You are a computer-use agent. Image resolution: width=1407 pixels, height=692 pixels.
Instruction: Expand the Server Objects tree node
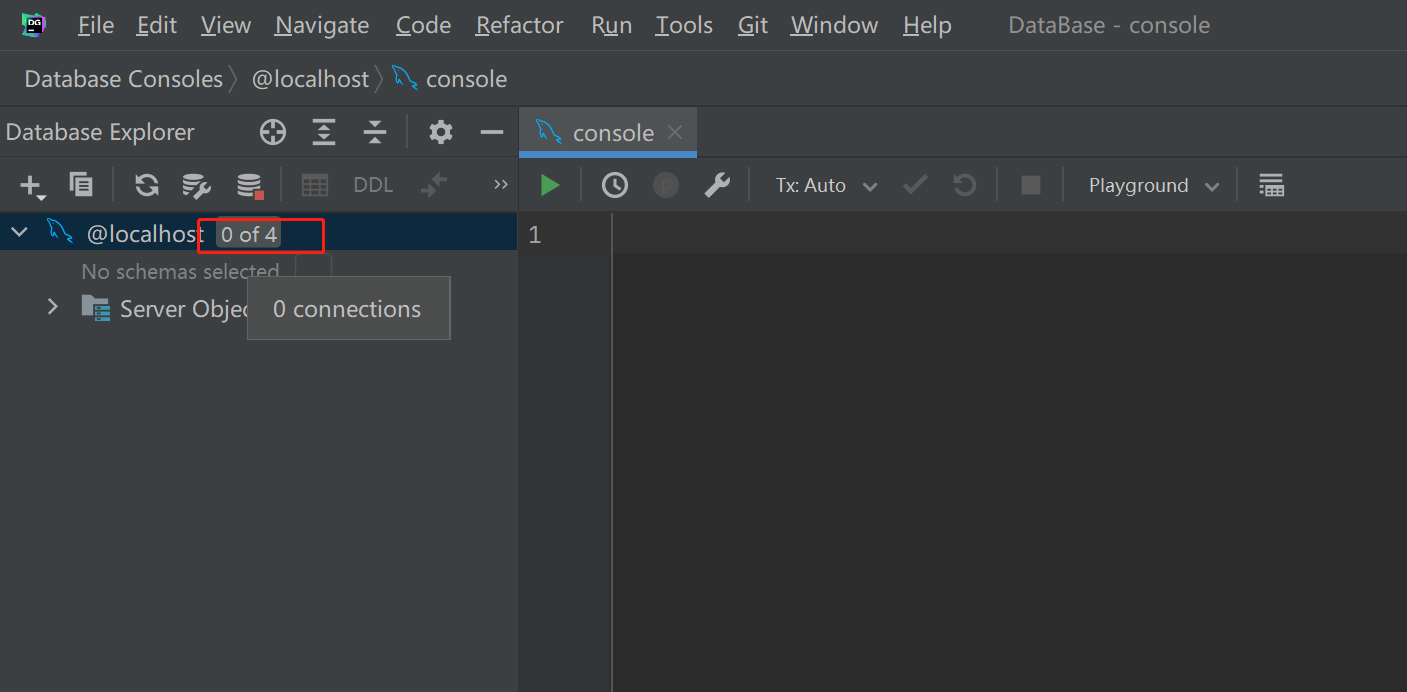coord(53,307)
